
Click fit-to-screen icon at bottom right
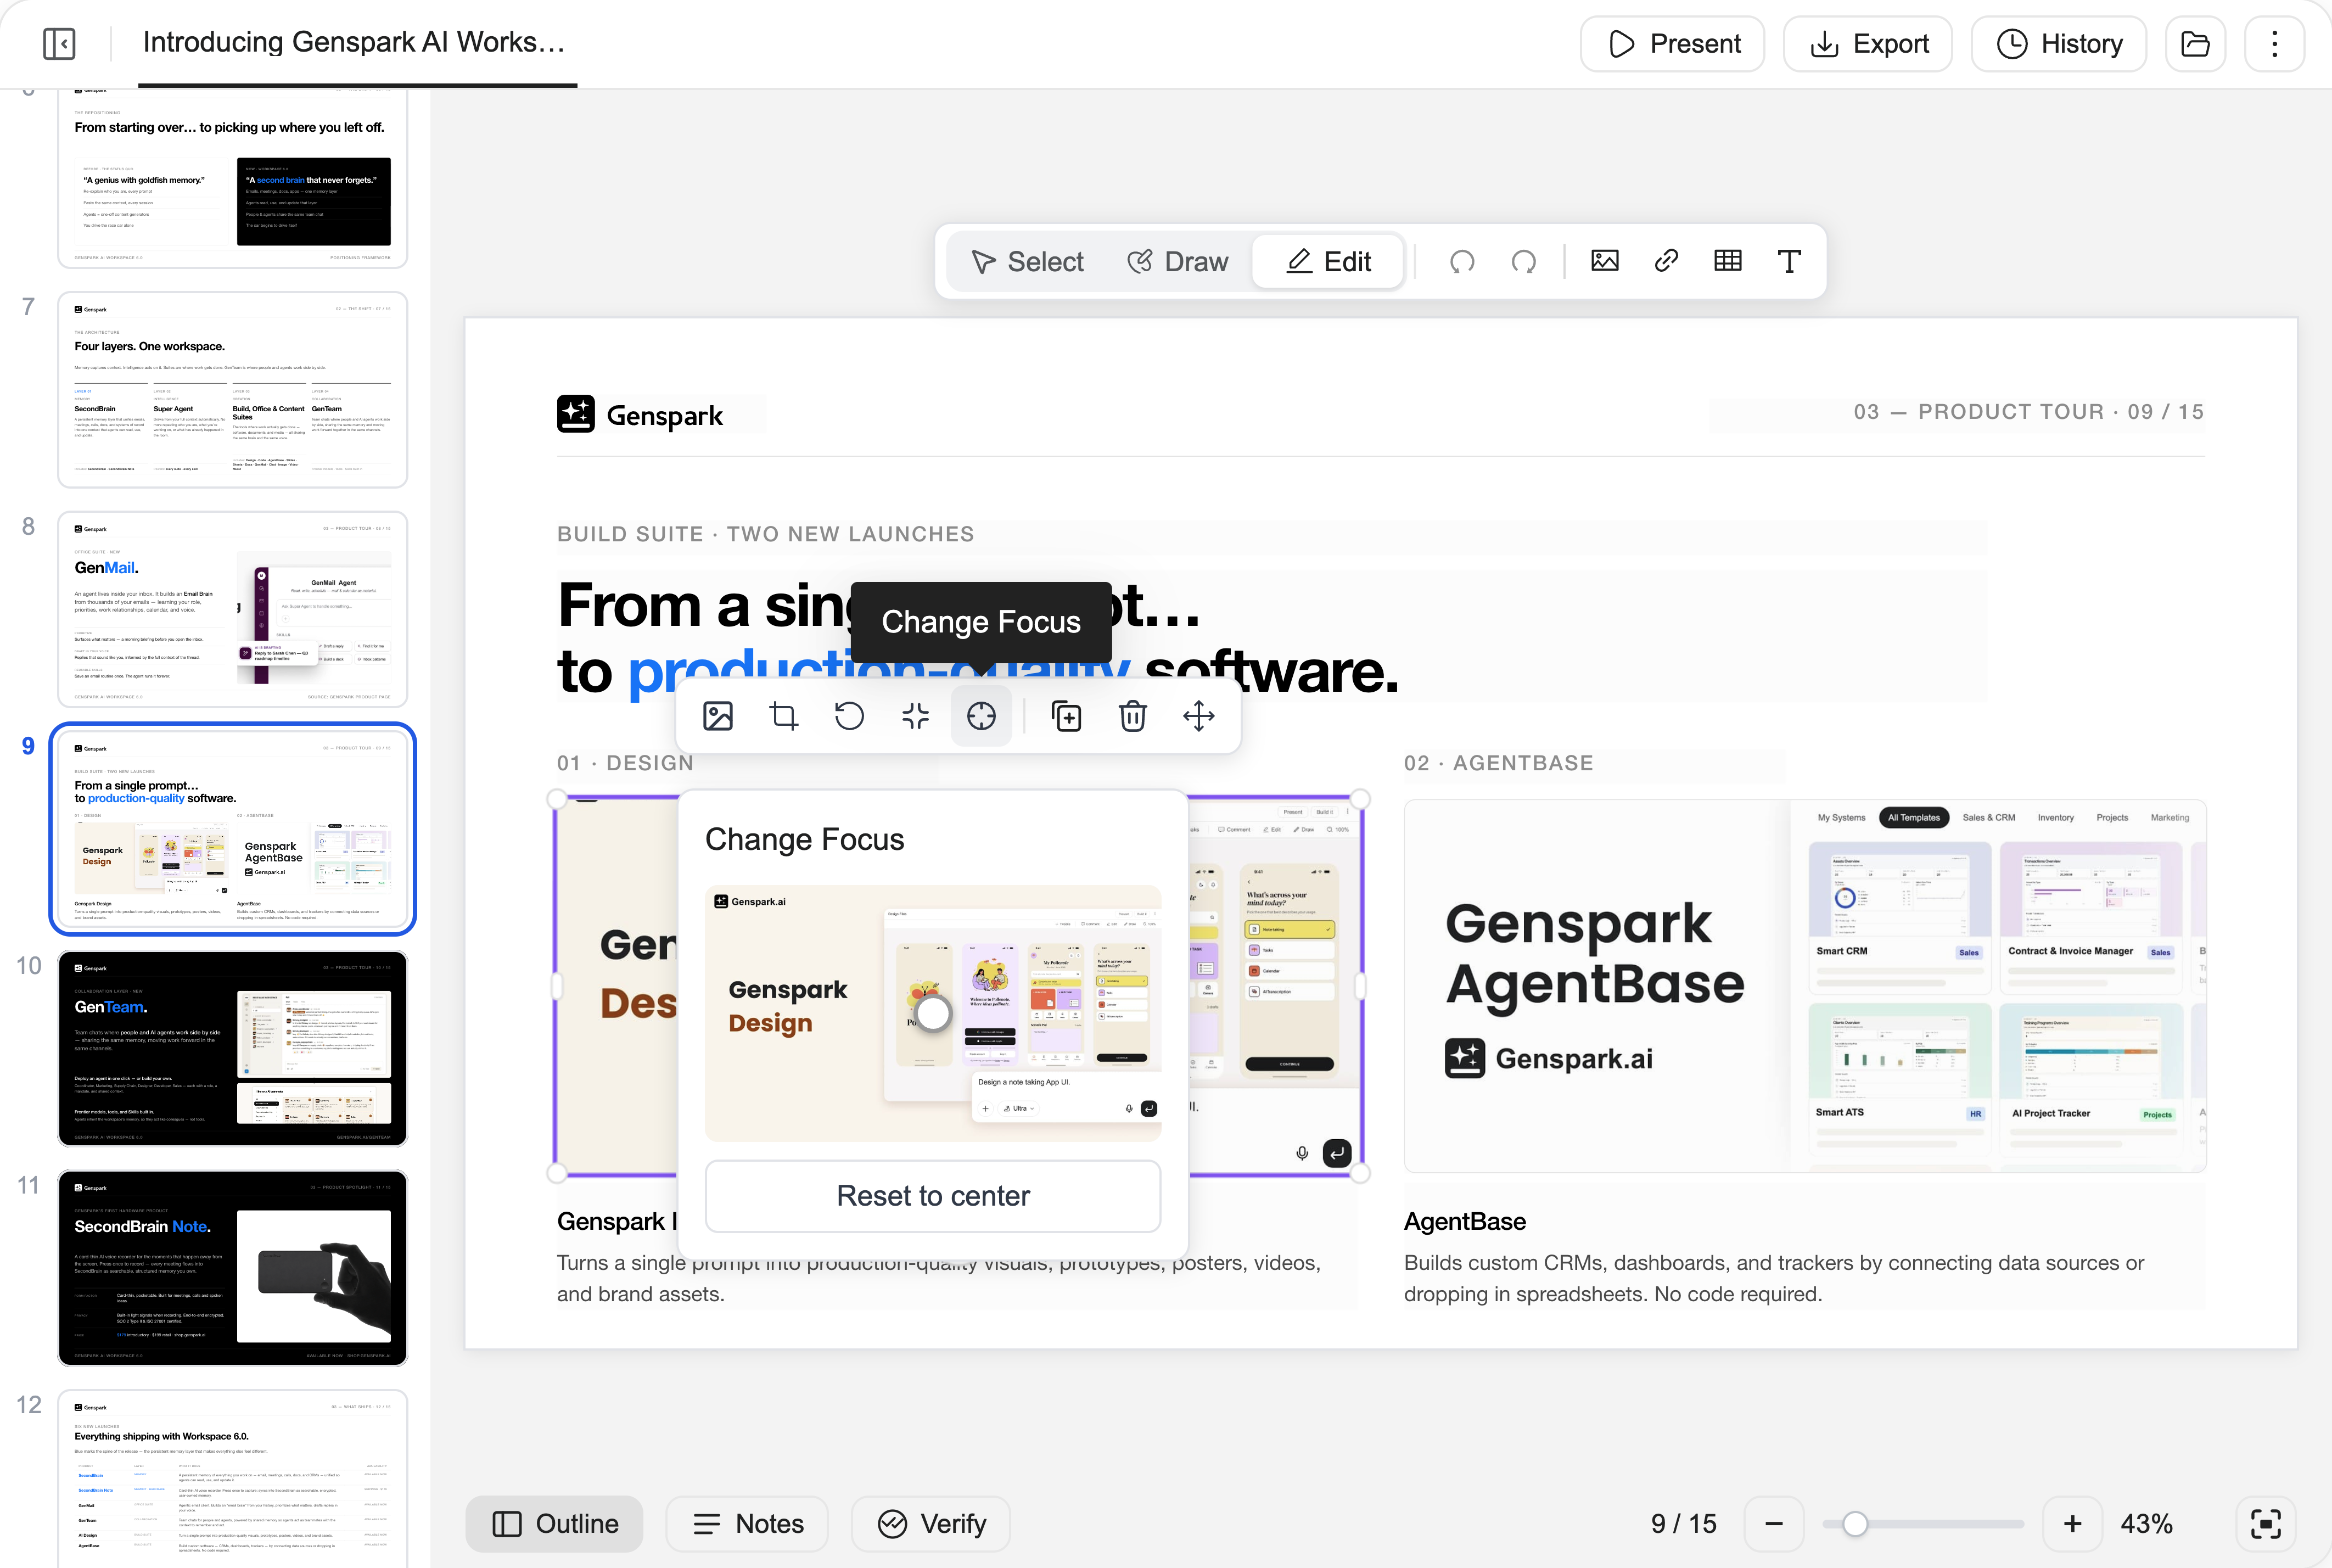pos(2266,1524)
